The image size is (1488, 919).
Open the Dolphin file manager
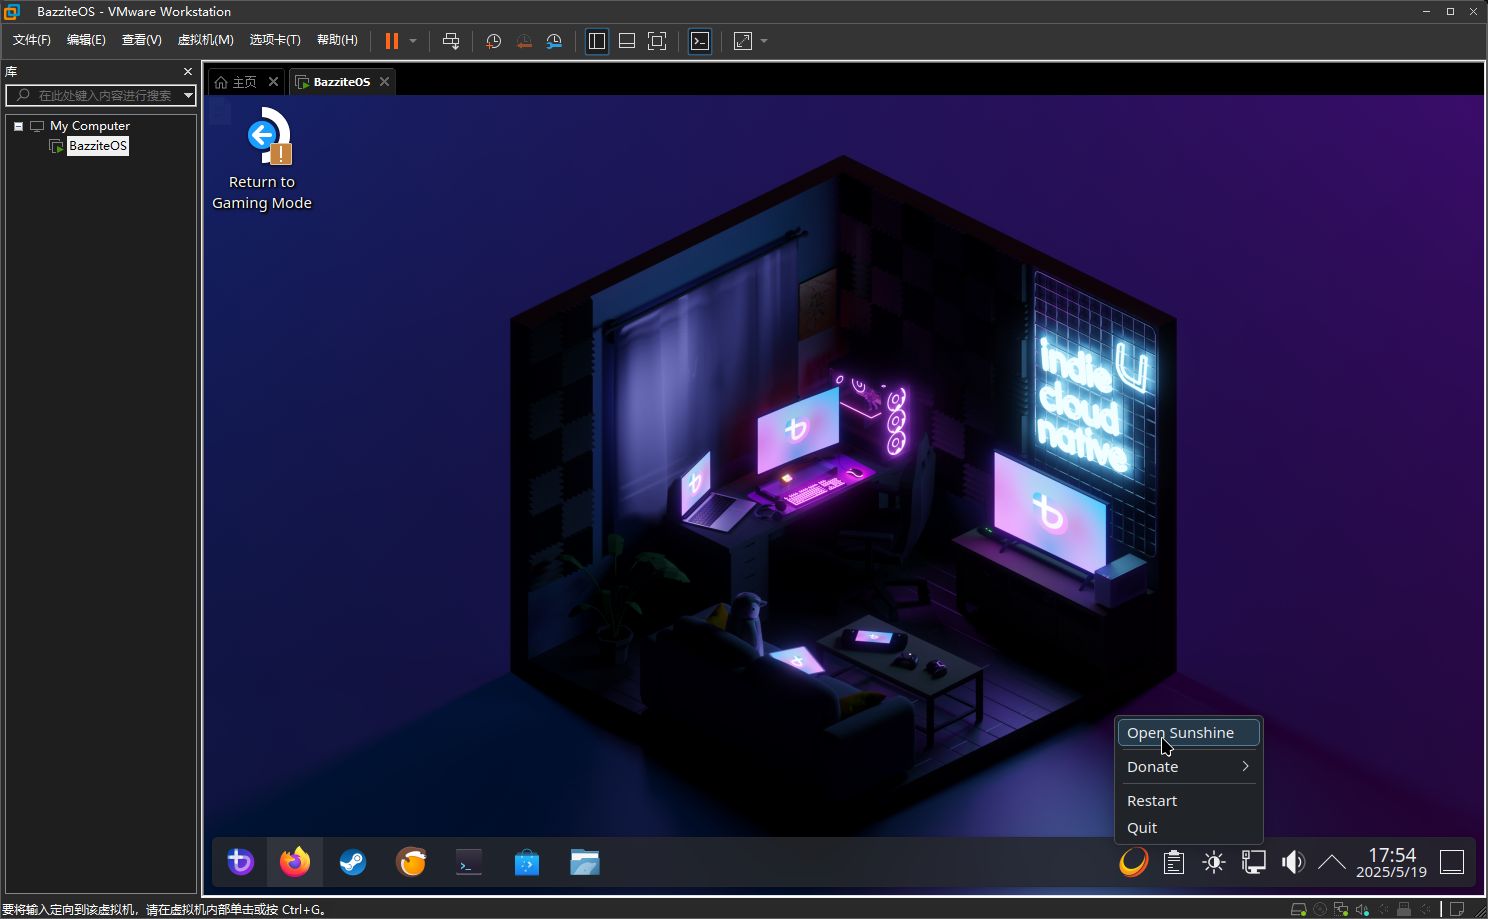tap(585, 862)
